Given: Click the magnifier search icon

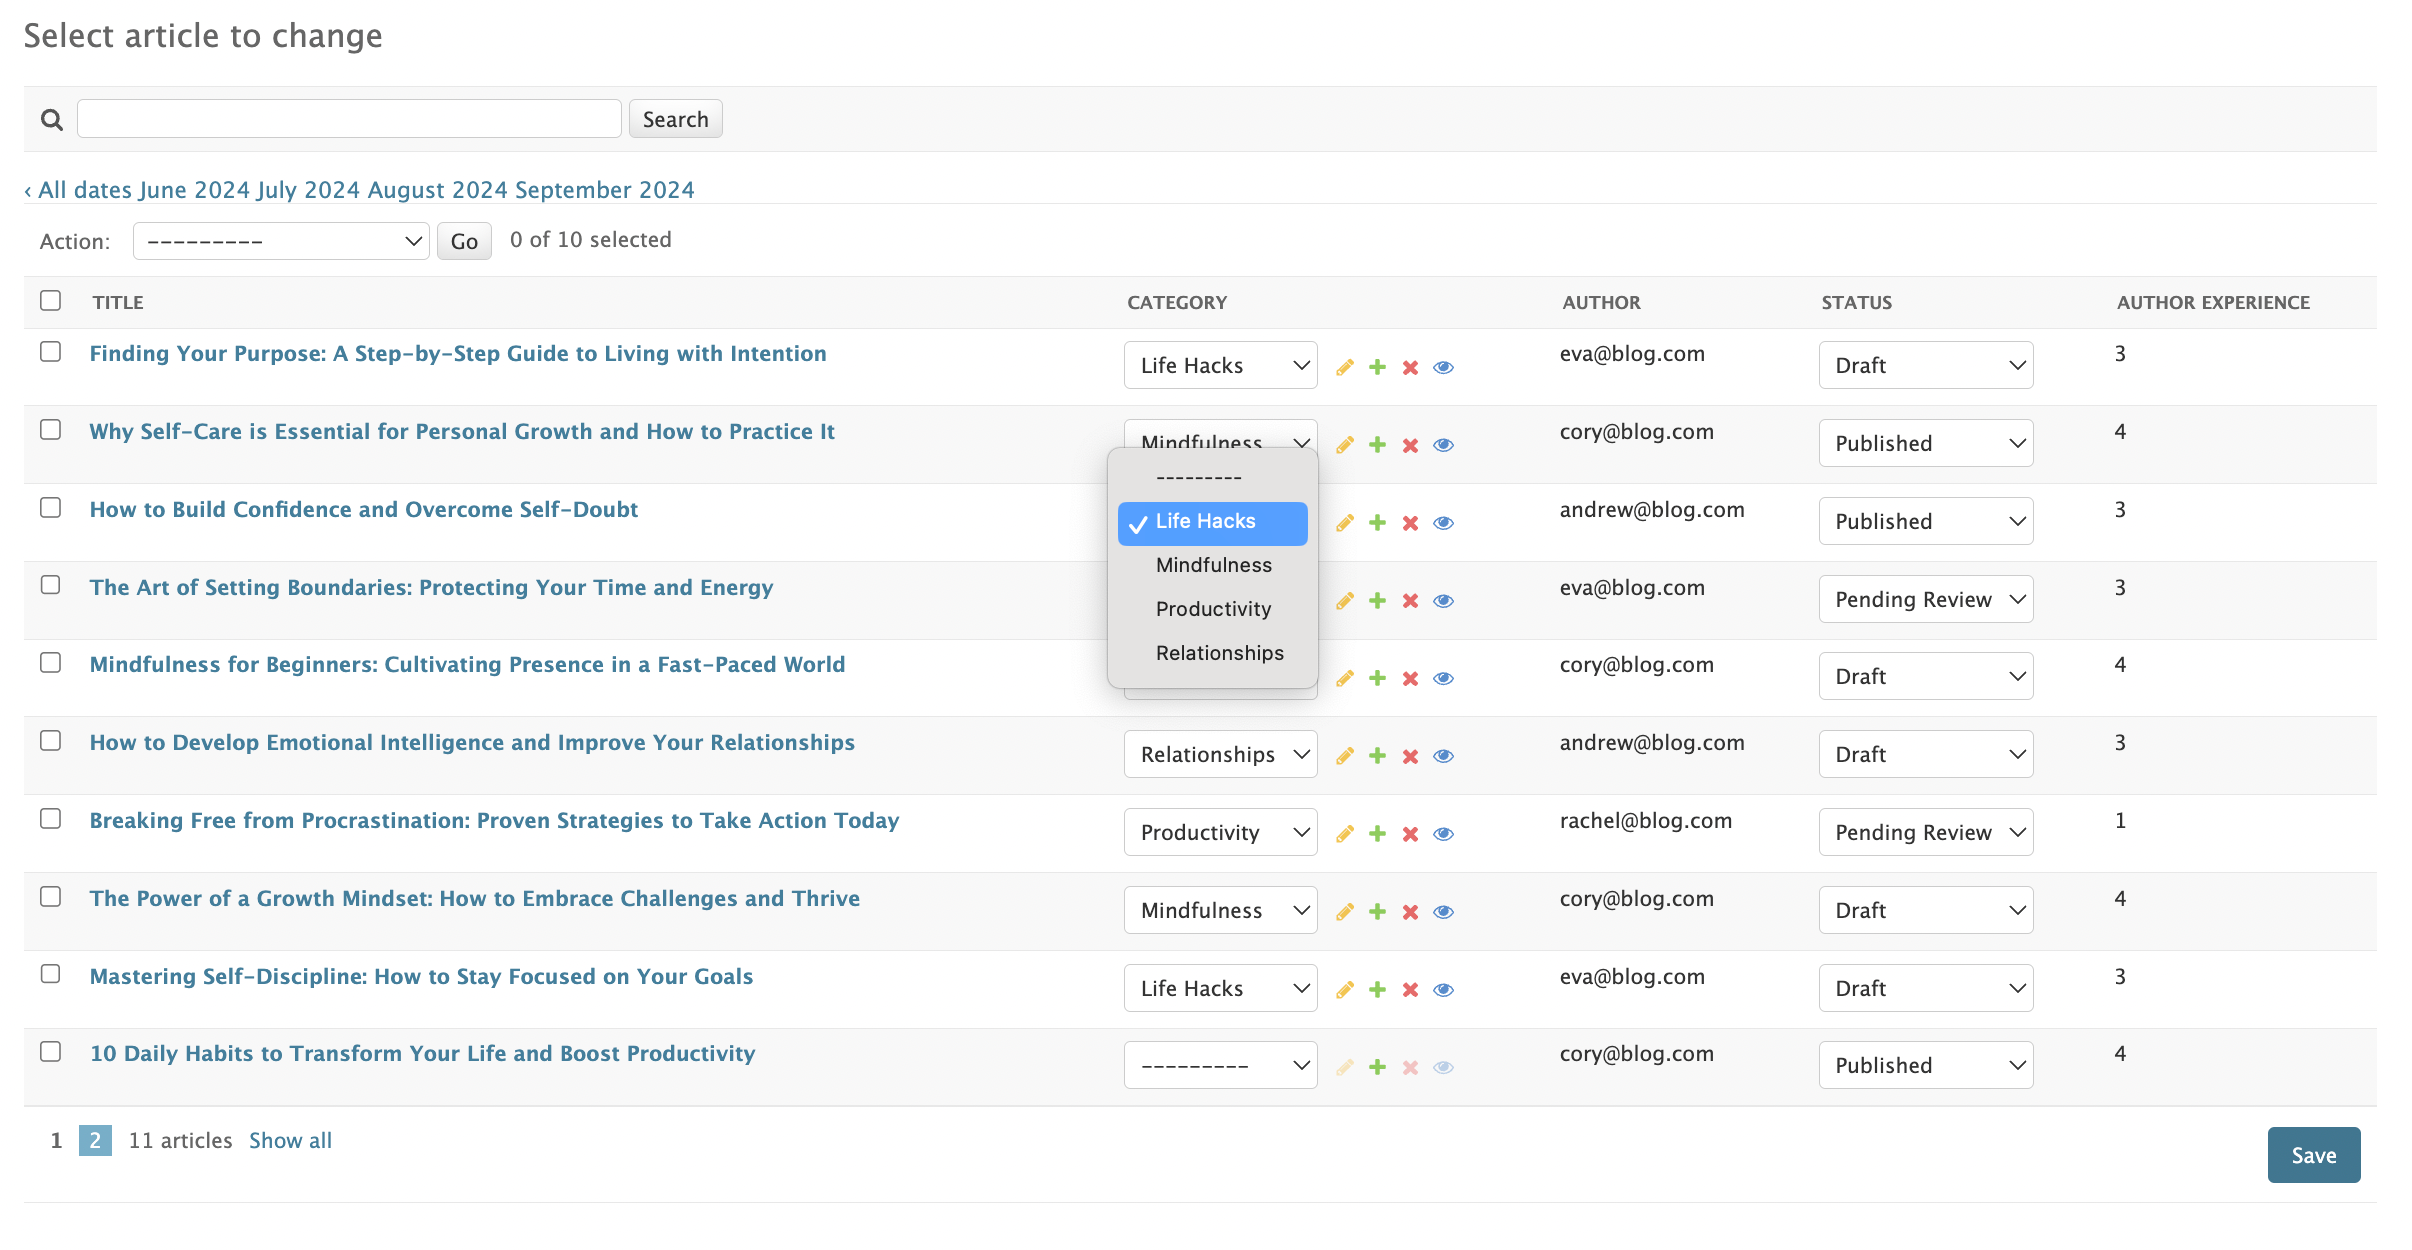Looking at the screenshot, I should (x=51, y=118).
